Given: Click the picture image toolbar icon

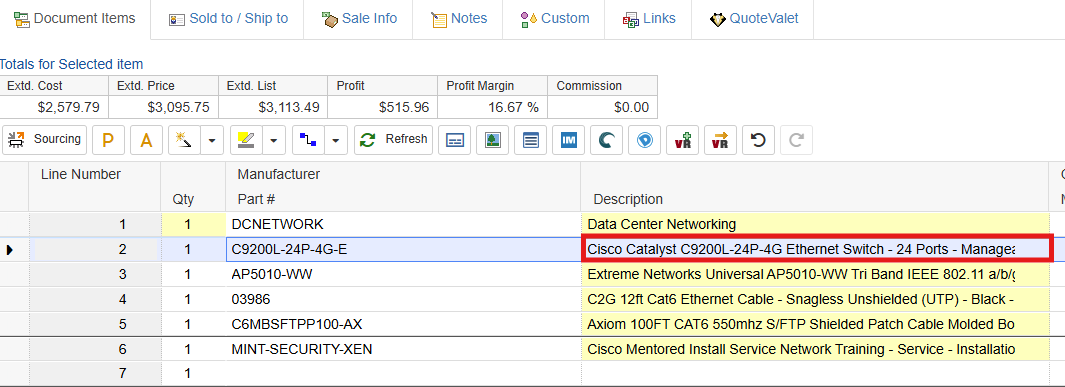Looking at the screenshot, I should 492,140.
